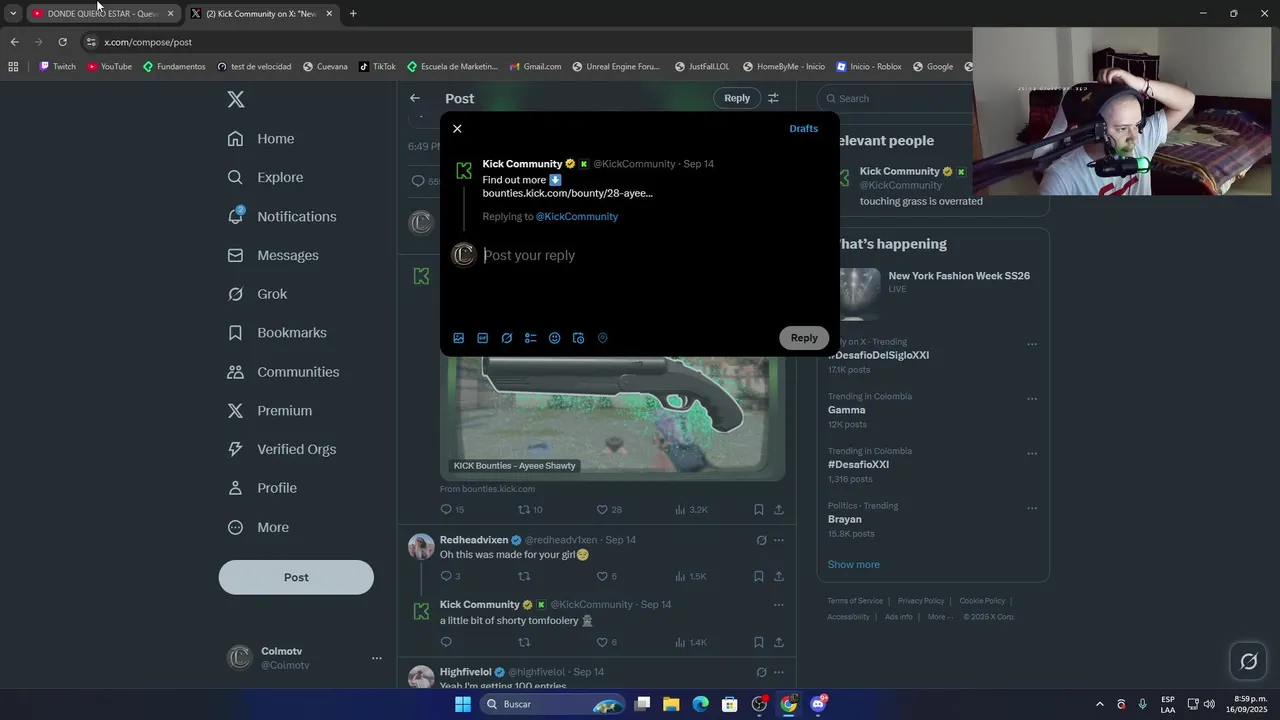The height and width of the screenshot is (720, 1280).
Task: Click the Reply submit button in the dialog
Action: click(x=804, y=338)
